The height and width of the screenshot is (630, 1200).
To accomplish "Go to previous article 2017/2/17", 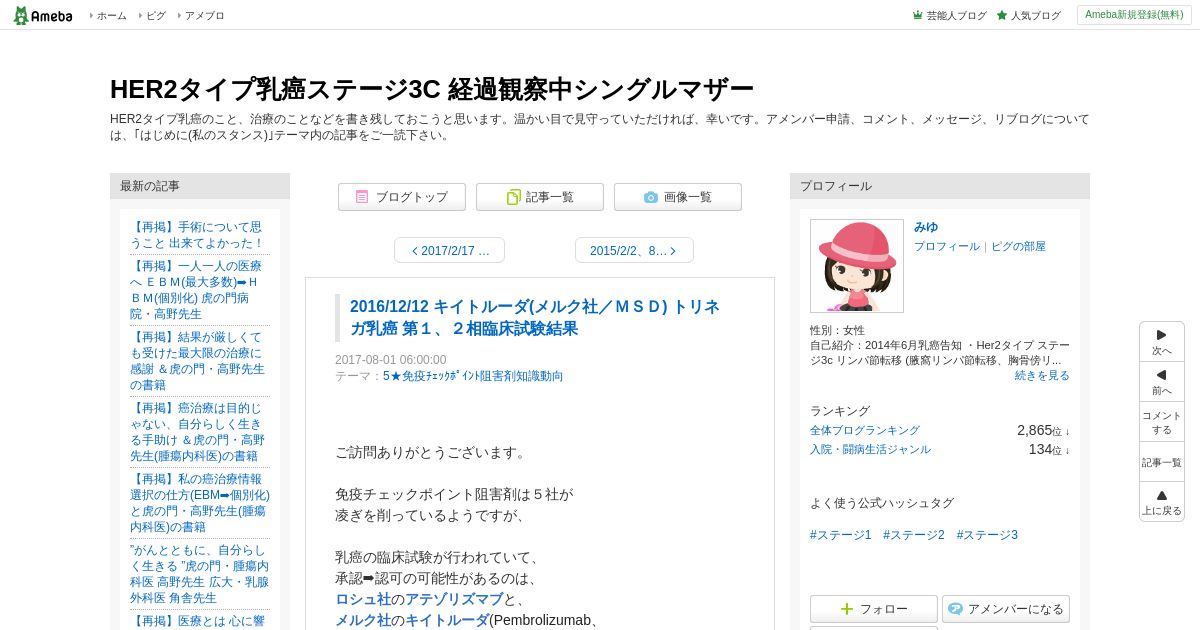I will click(450, 250).
